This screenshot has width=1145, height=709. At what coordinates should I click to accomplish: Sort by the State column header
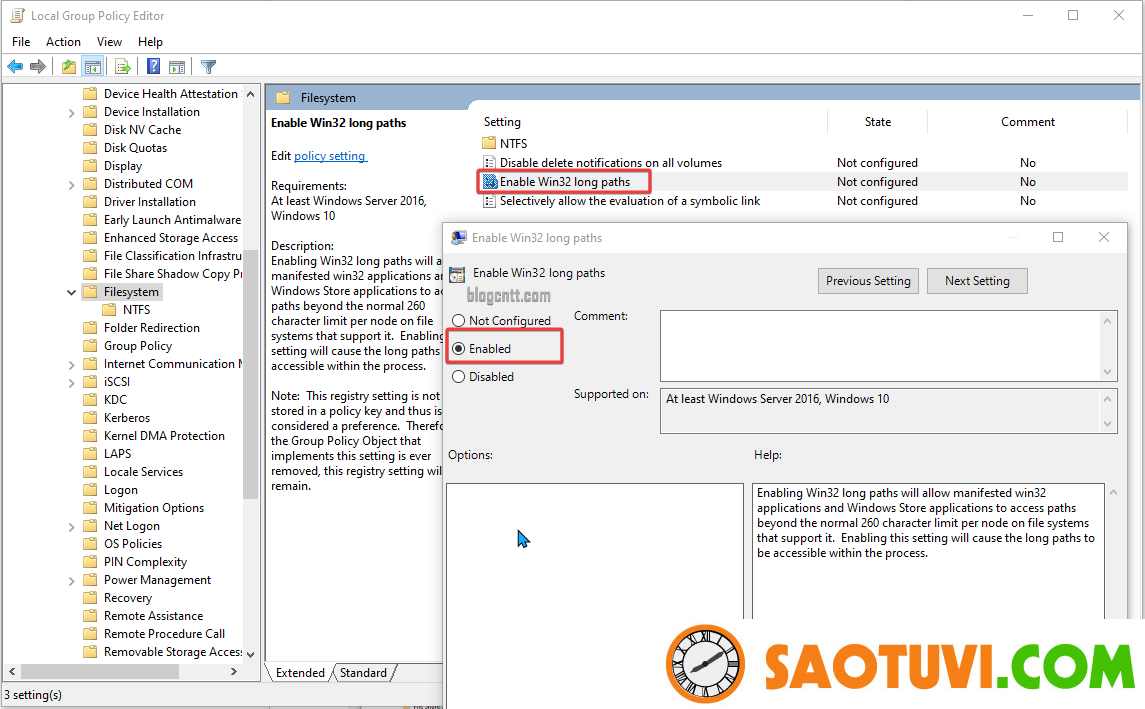click(x=878, y=122)
